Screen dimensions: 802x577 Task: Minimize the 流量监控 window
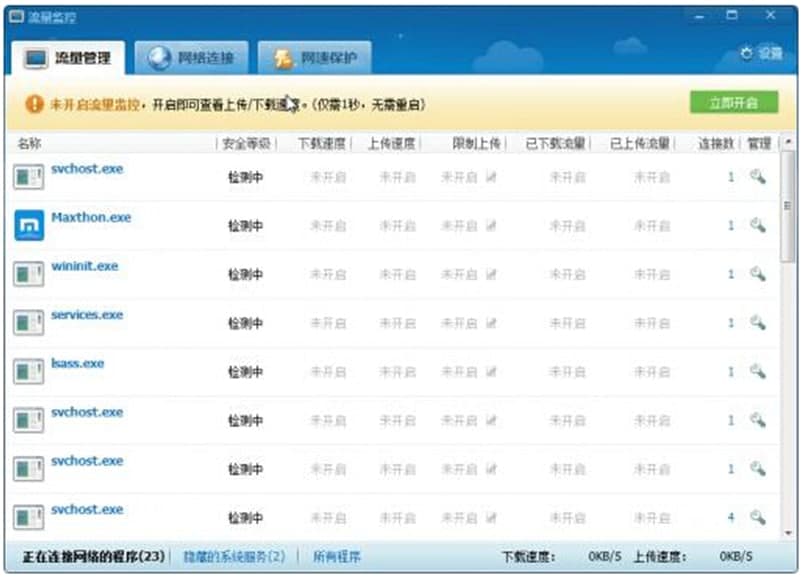(x=699, y=16)
